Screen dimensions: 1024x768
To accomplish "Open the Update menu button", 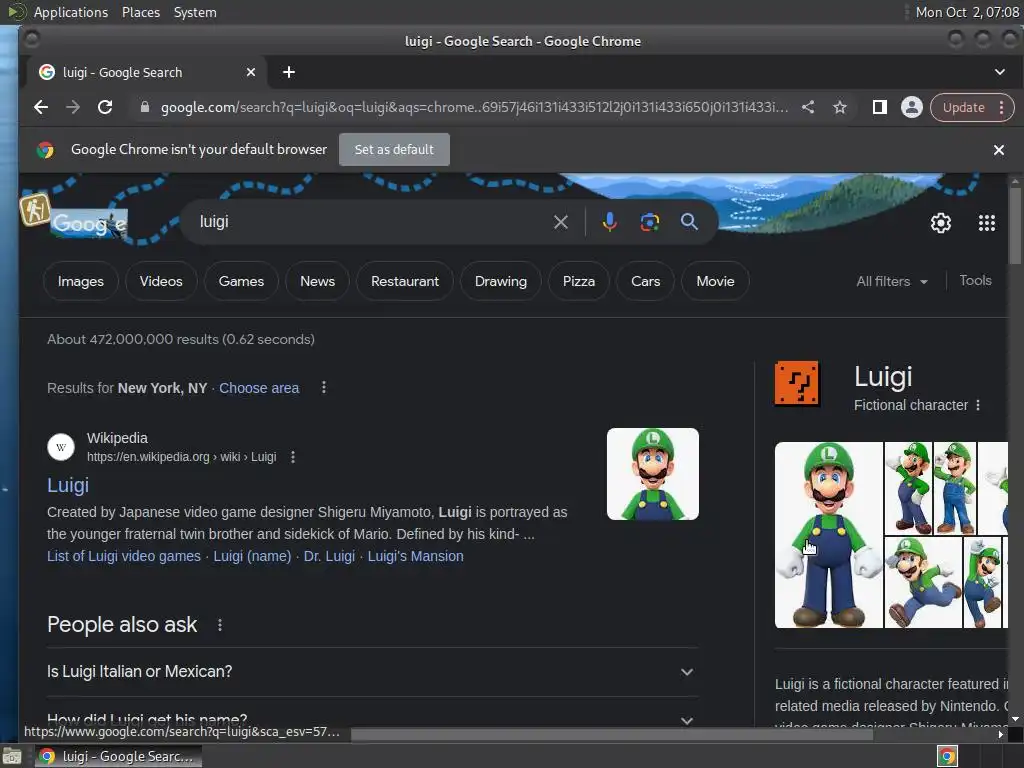I will pyautogui.click(x=971, y=107).
